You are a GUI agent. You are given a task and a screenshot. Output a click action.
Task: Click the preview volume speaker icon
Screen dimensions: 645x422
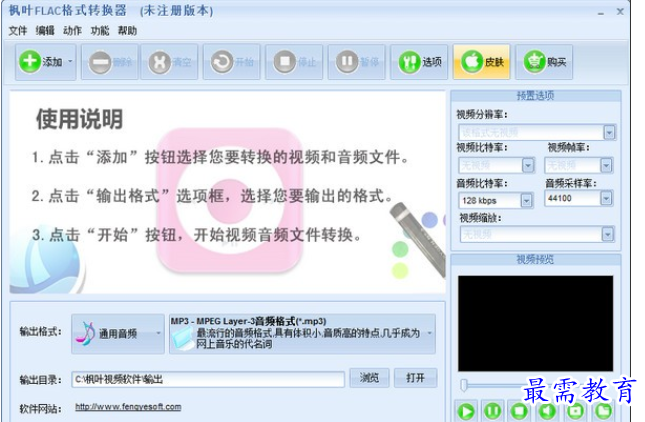tap(548, 411)
